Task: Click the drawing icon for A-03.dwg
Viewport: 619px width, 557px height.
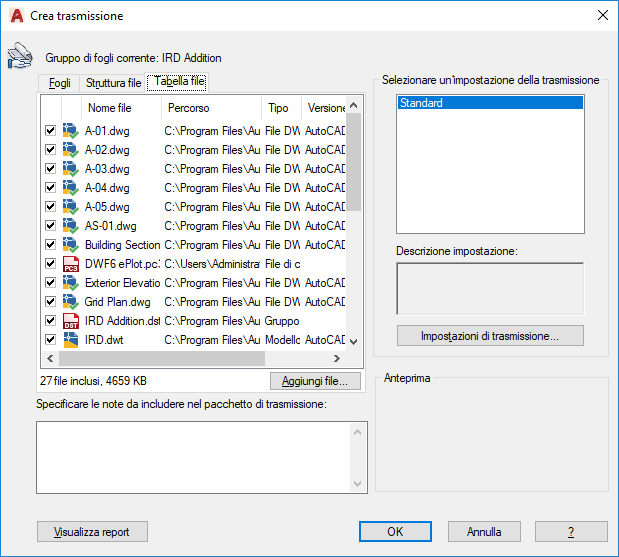Action: coord(71,169)
